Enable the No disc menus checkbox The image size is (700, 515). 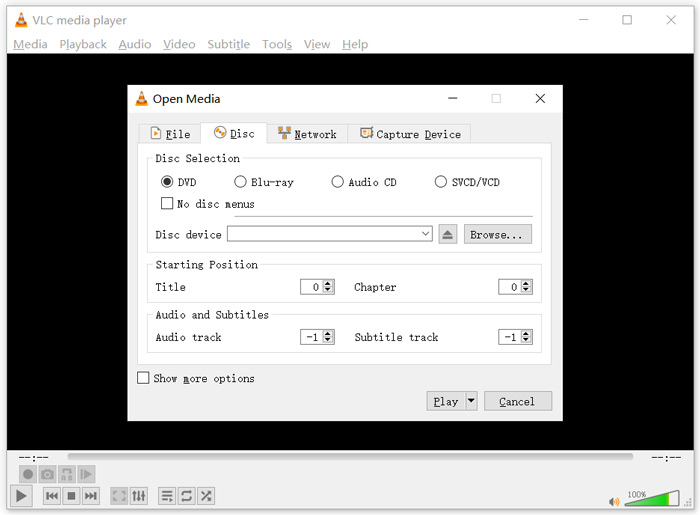[x=167, y=204]
